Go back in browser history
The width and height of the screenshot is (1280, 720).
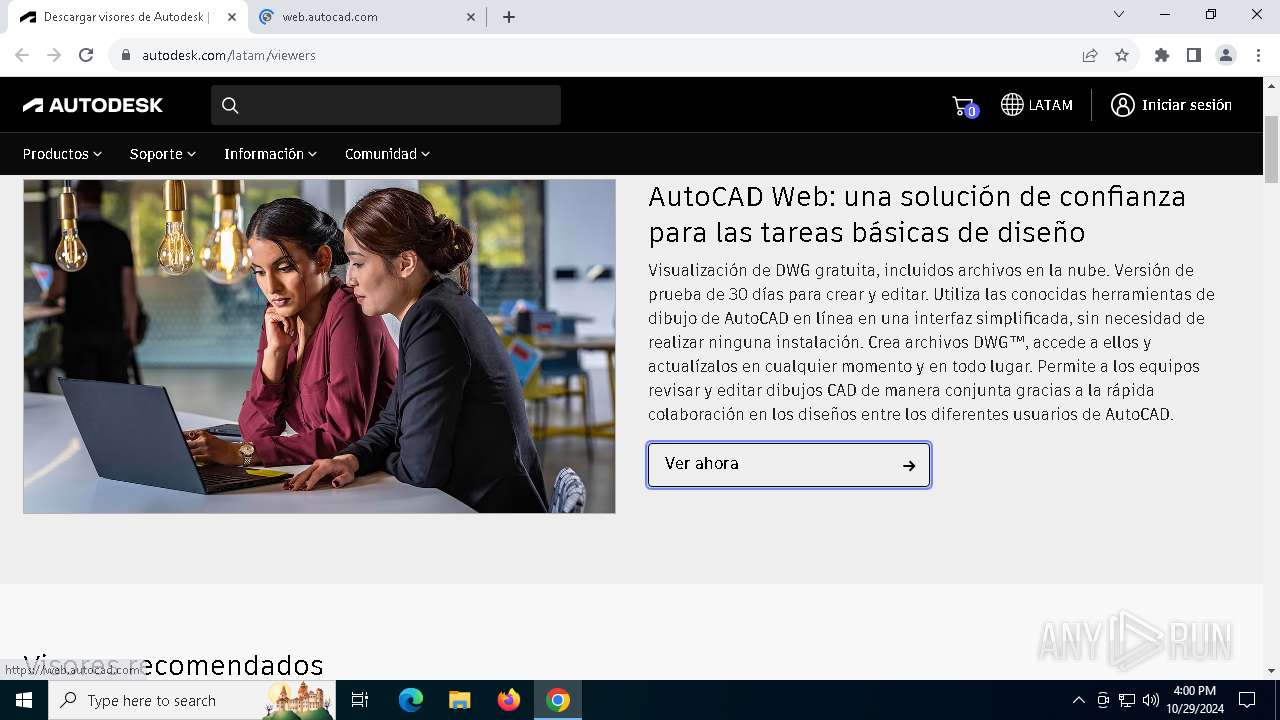click(x=22, y=55)
